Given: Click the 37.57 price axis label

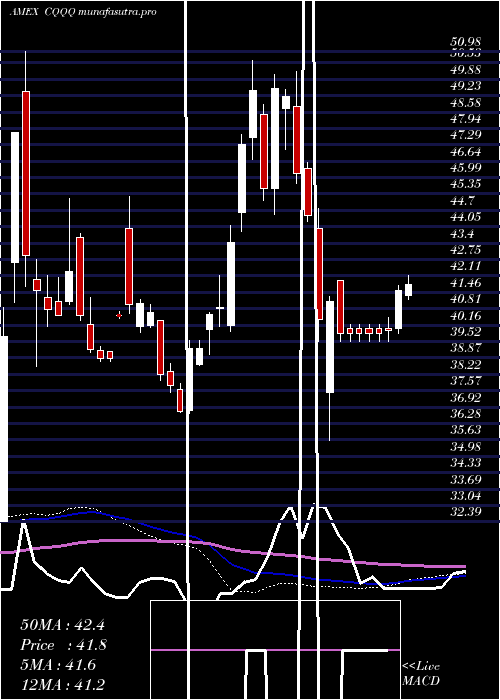Looking at the screenshot, I should [x=466, y=381].
